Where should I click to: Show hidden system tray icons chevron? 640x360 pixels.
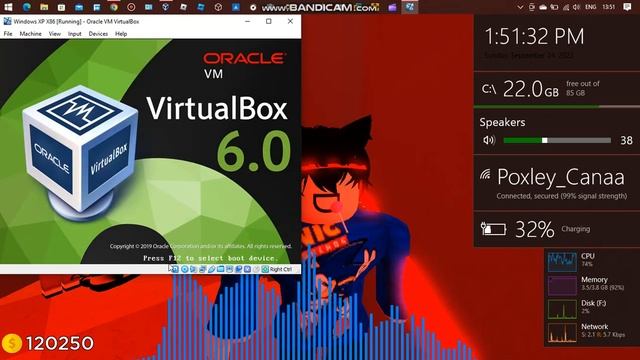point(520,7)
